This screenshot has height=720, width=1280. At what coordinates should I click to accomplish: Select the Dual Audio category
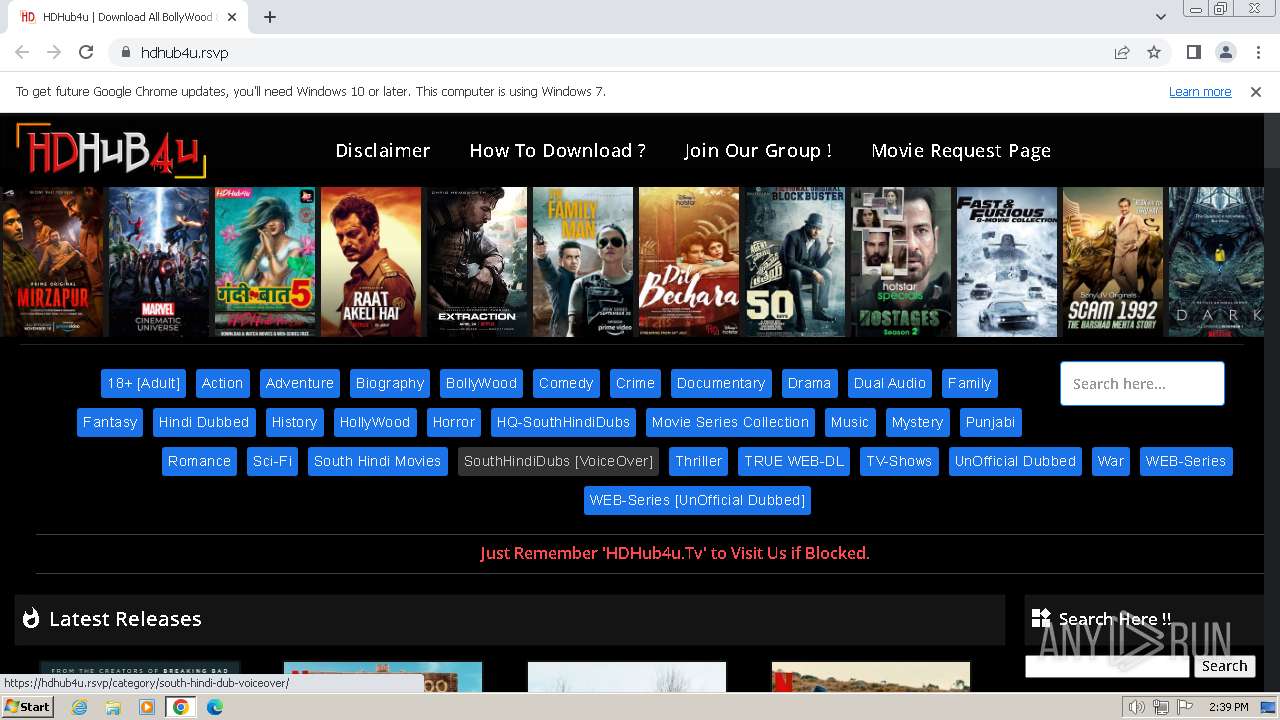pos(890,383)
